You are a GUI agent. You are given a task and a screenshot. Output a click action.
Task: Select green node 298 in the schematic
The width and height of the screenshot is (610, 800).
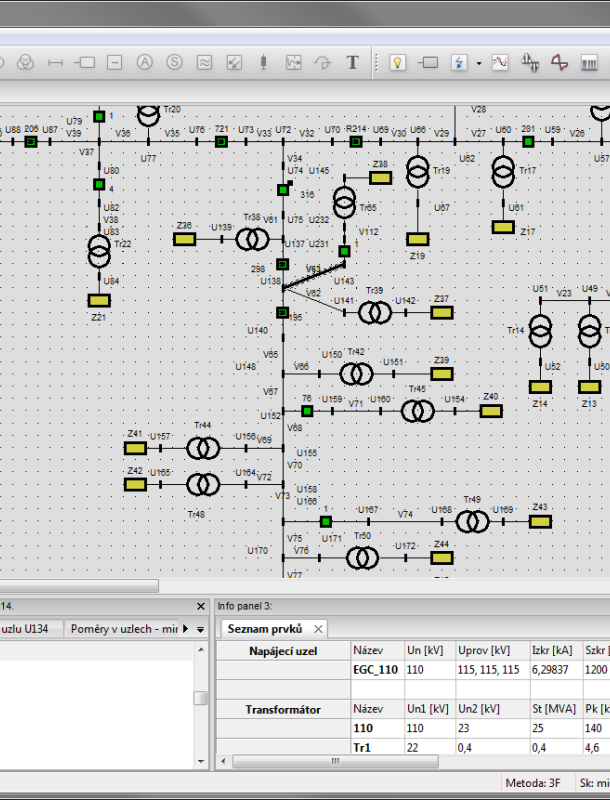tap(283, 264)
